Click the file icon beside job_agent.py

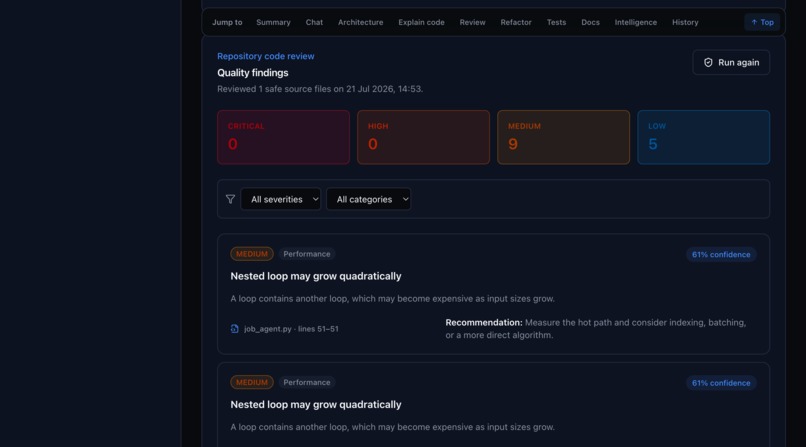pos(234,329)
